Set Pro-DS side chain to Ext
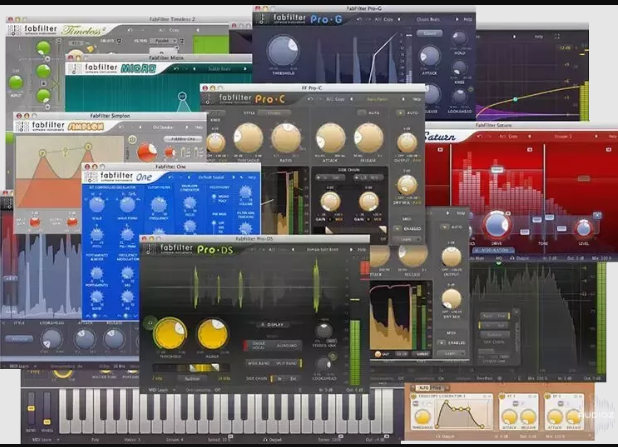The width and height of the screenshot is (618, 447). (x=293, y=379)
